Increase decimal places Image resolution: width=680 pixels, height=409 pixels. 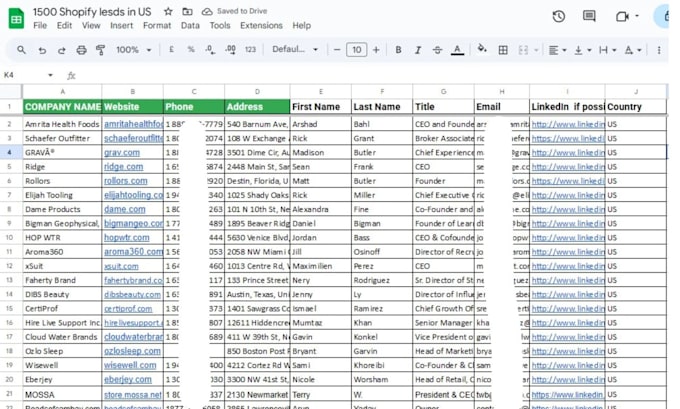coord(231,50)
